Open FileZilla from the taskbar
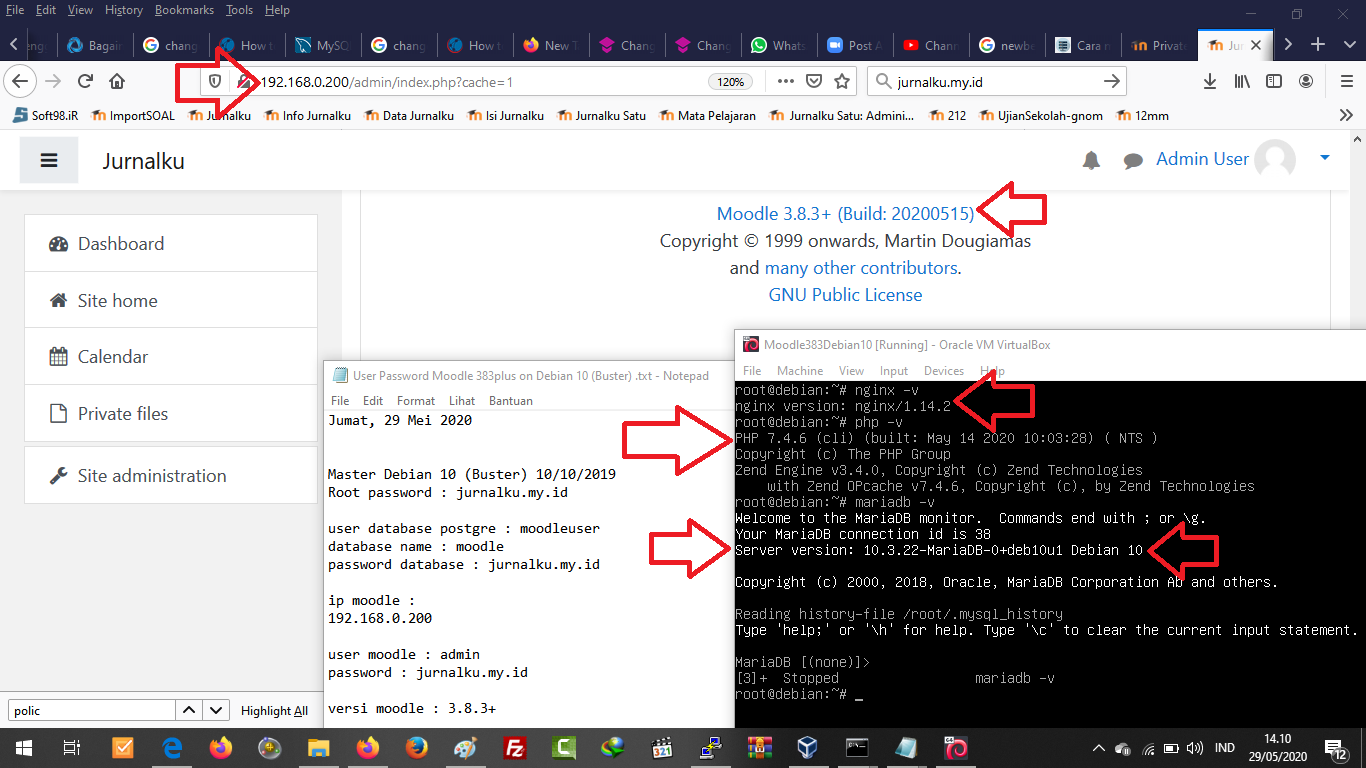Screen dimensions: 1366x768 [515, 747]
